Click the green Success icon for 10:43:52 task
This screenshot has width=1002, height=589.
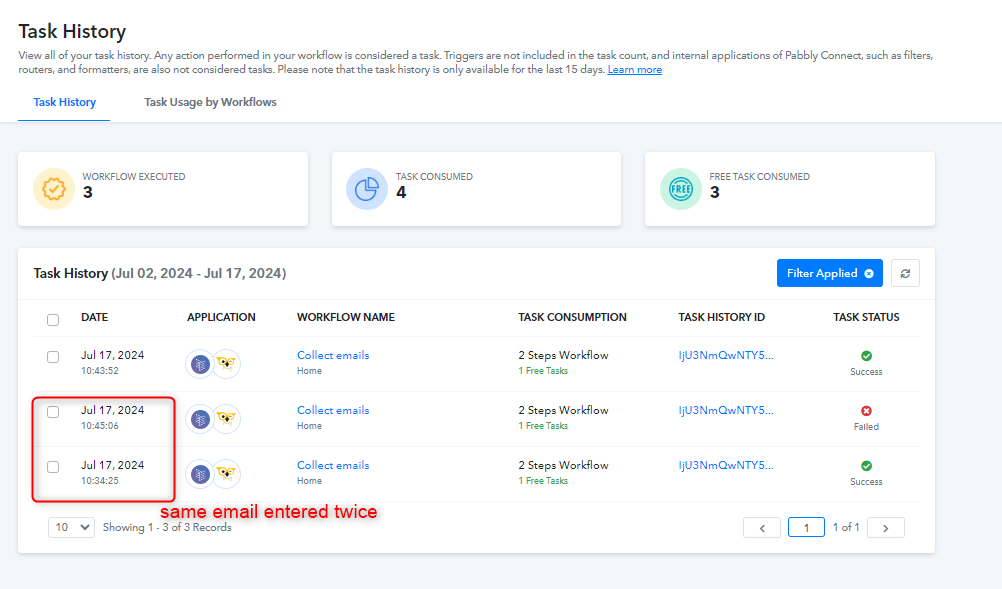tap(867, 356)
